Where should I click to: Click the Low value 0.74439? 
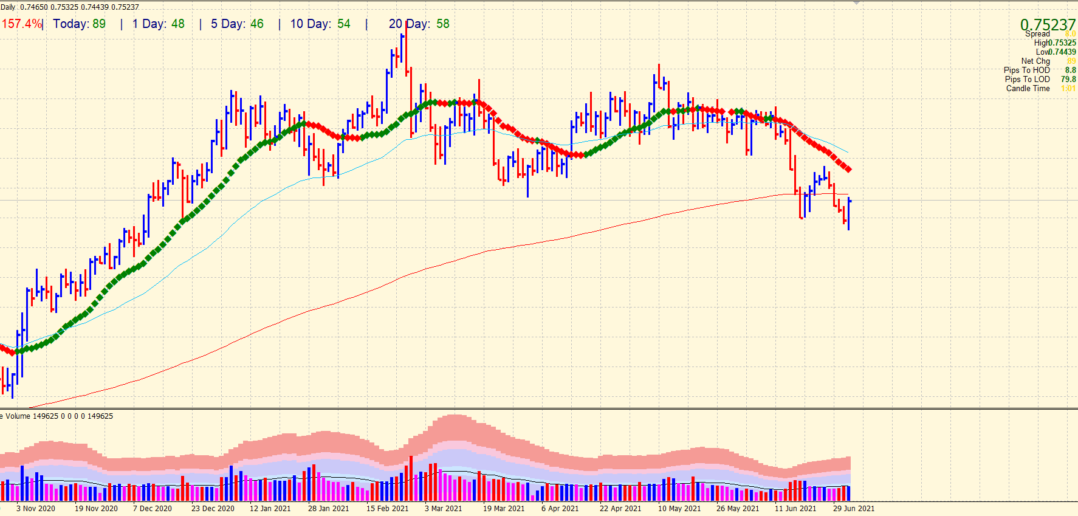tap(1062, 52)
